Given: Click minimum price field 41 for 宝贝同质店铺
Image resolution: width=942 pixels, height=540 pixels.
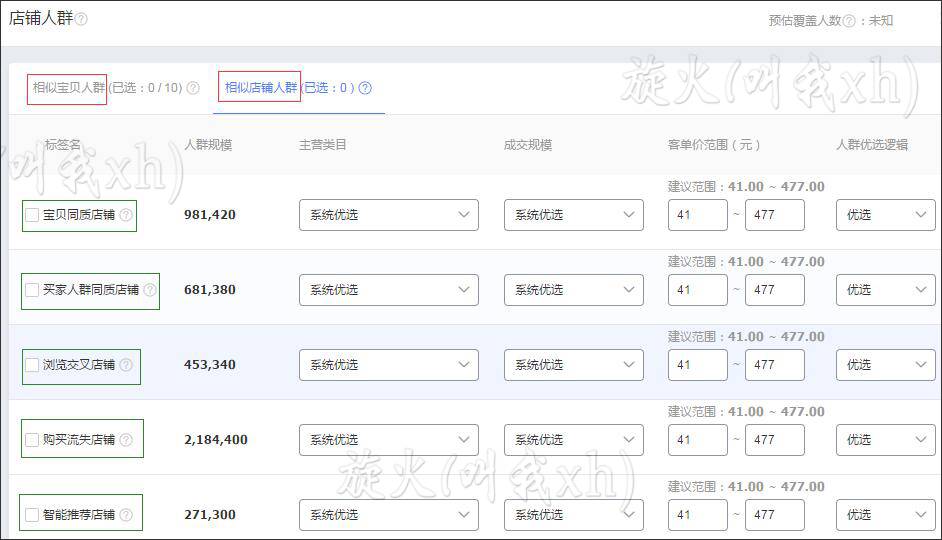Looking at the screenshot, I should coord(697,215).
